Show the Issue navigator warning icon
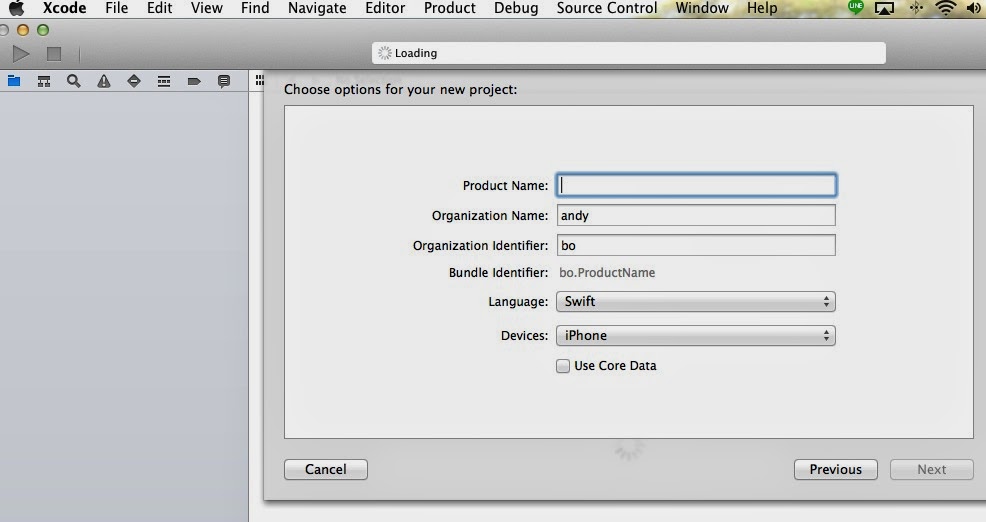The image size is (986, 522). click(x=104, y=82)
